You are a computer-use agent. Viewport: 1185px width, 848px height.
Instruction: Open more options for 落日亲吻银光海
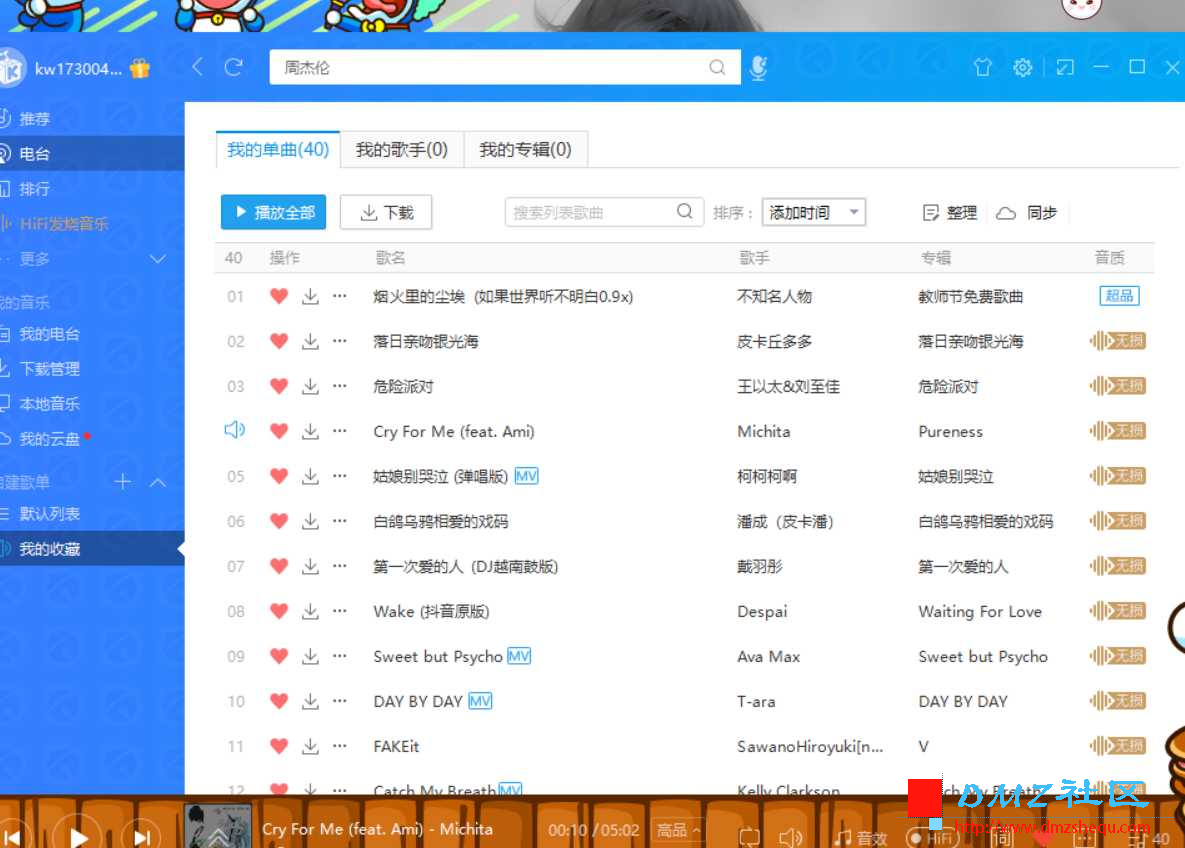(x=340, y=341)
